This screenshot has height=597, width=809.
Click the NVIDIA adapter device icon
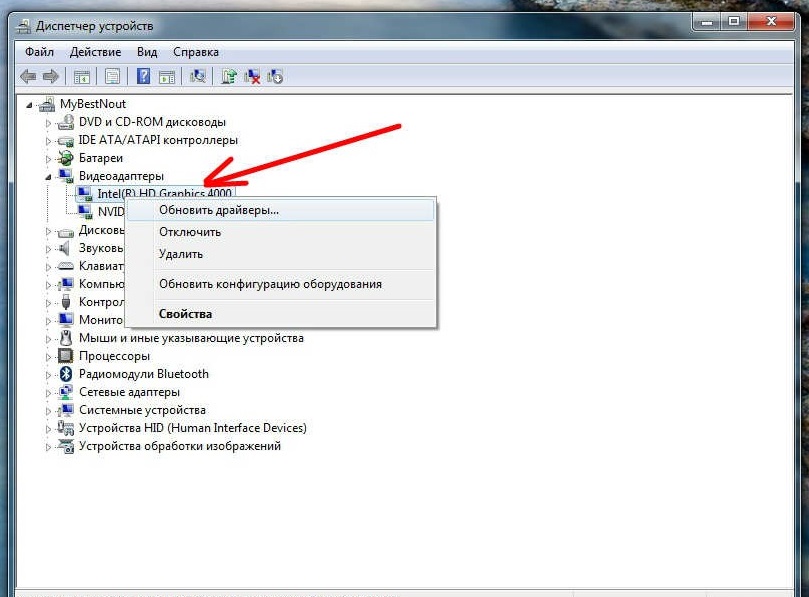tap(85, 212)
